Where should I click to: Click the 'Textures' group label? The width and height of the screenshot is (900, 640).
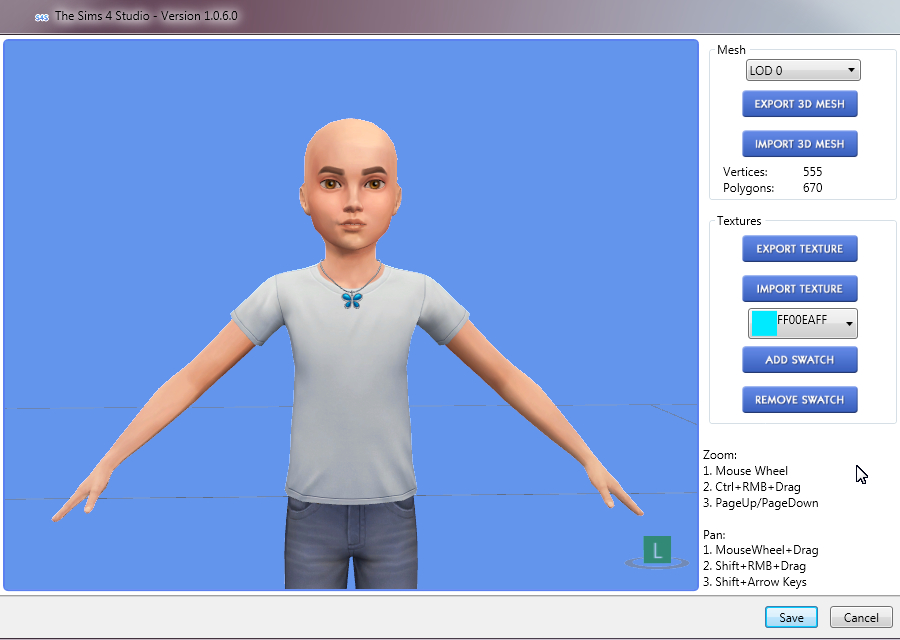pyautogui.click(x=739, y=221)
